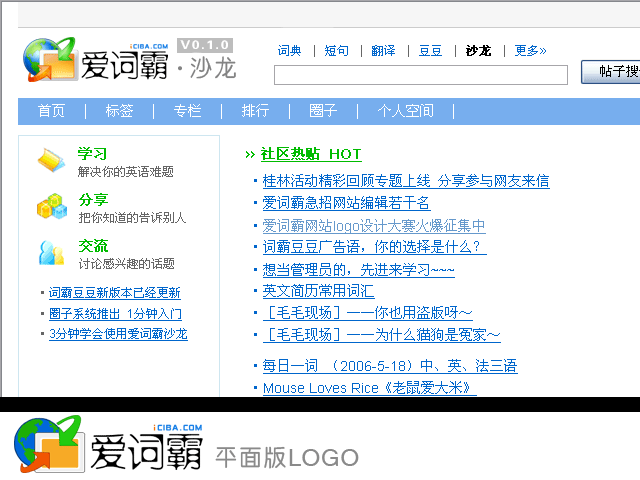Viewport: 640px width, 480px height.
Task: Open the 更多» link
Action: coord(530,51)
